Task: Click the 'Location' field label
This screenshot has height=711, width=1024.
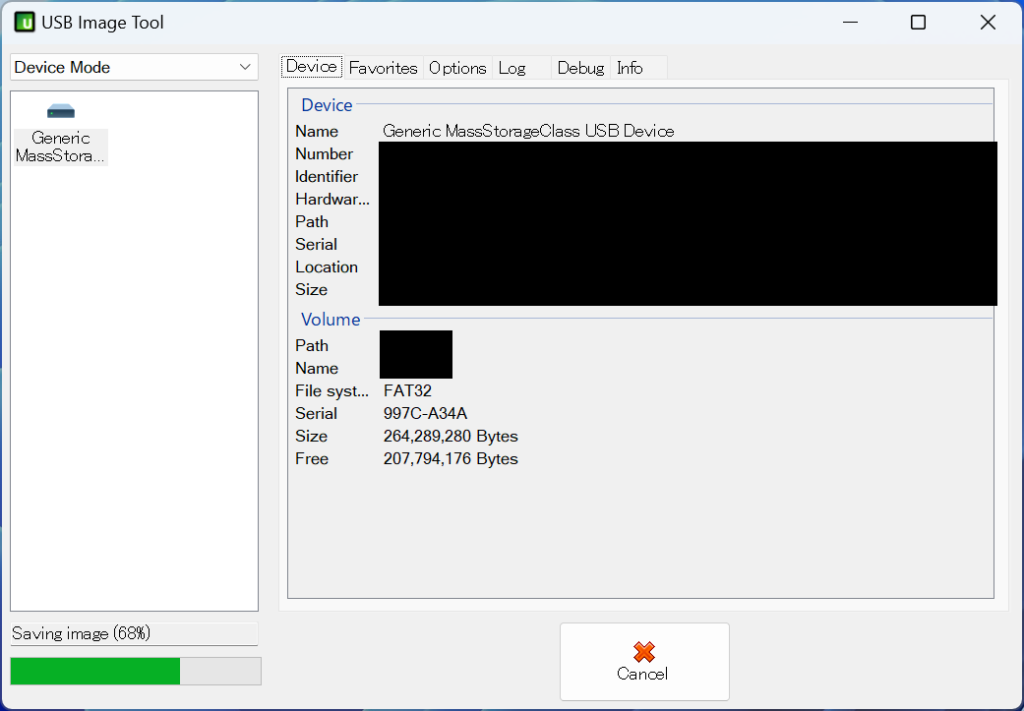Action: click(x=327, y=267)
